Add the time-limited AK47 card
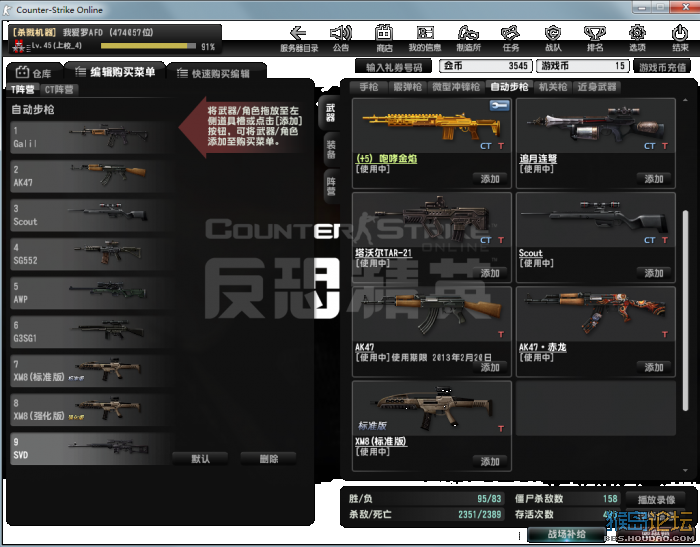 coord(490,367)
